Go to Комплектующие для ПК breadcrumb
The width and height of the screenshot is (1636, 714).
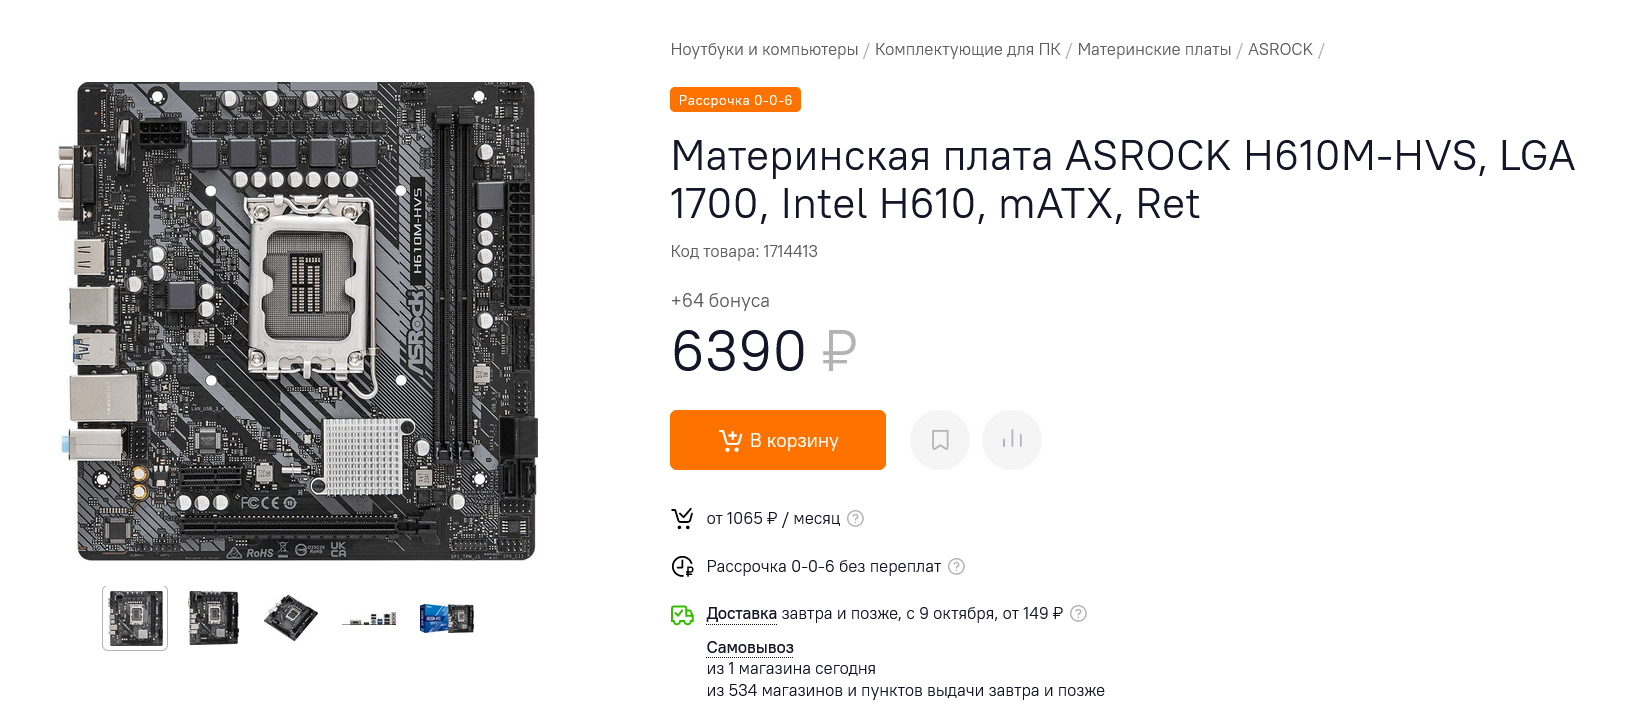click(967, 50)
